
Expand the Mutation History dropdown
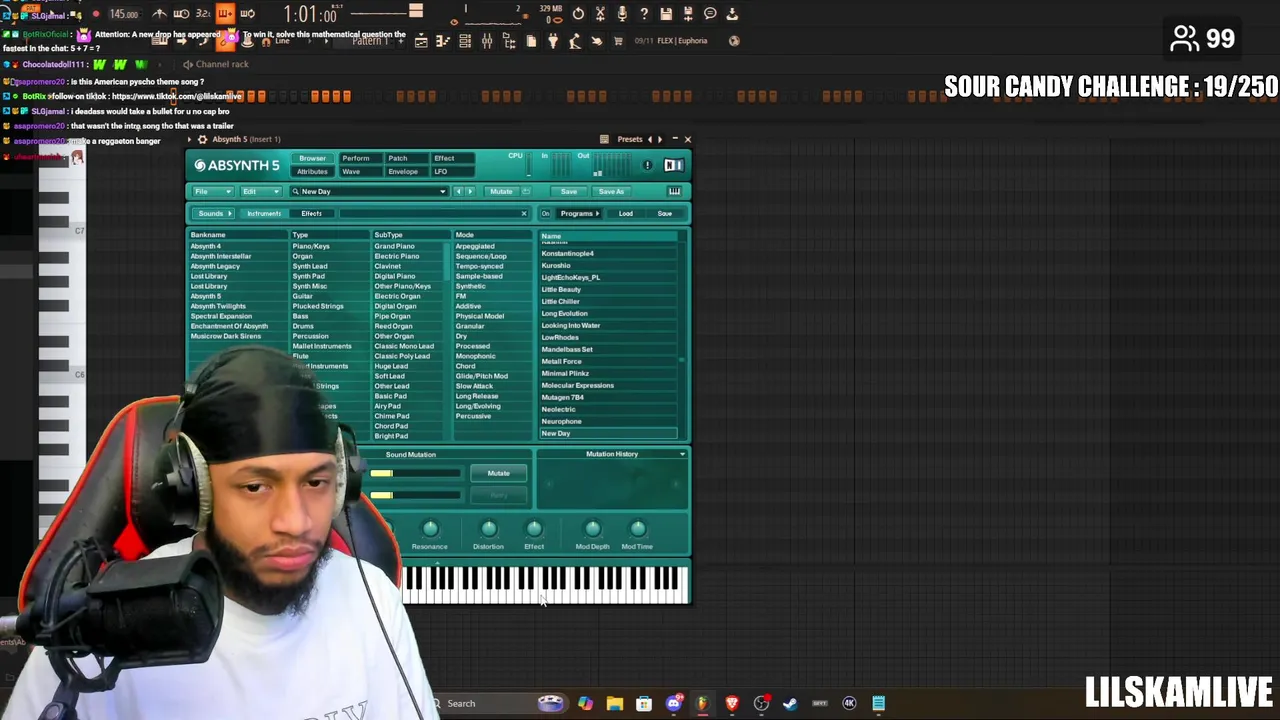[682, 454]
